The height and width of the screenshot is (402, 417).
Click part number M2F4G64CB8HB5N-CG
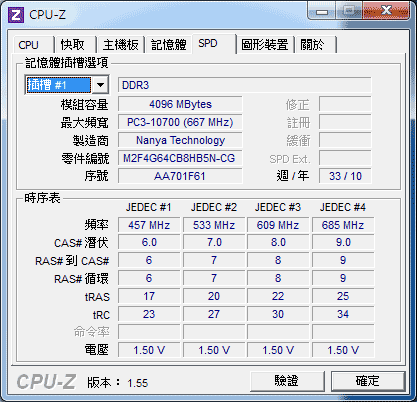tap(180, 158)
